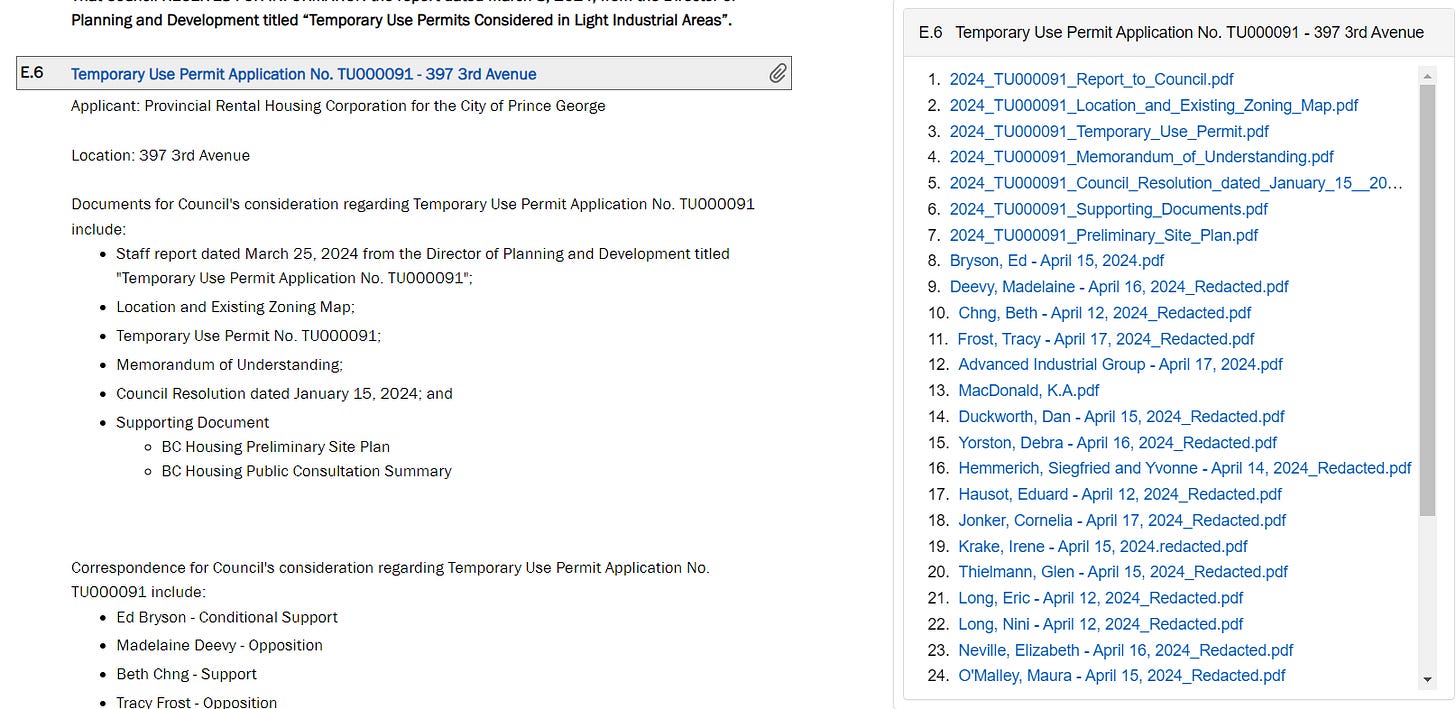The width and height of the screenshot is (1456, 709).
Task: Click the attachments list scrollbar thumb
Action: click(x=1428, y=301)
